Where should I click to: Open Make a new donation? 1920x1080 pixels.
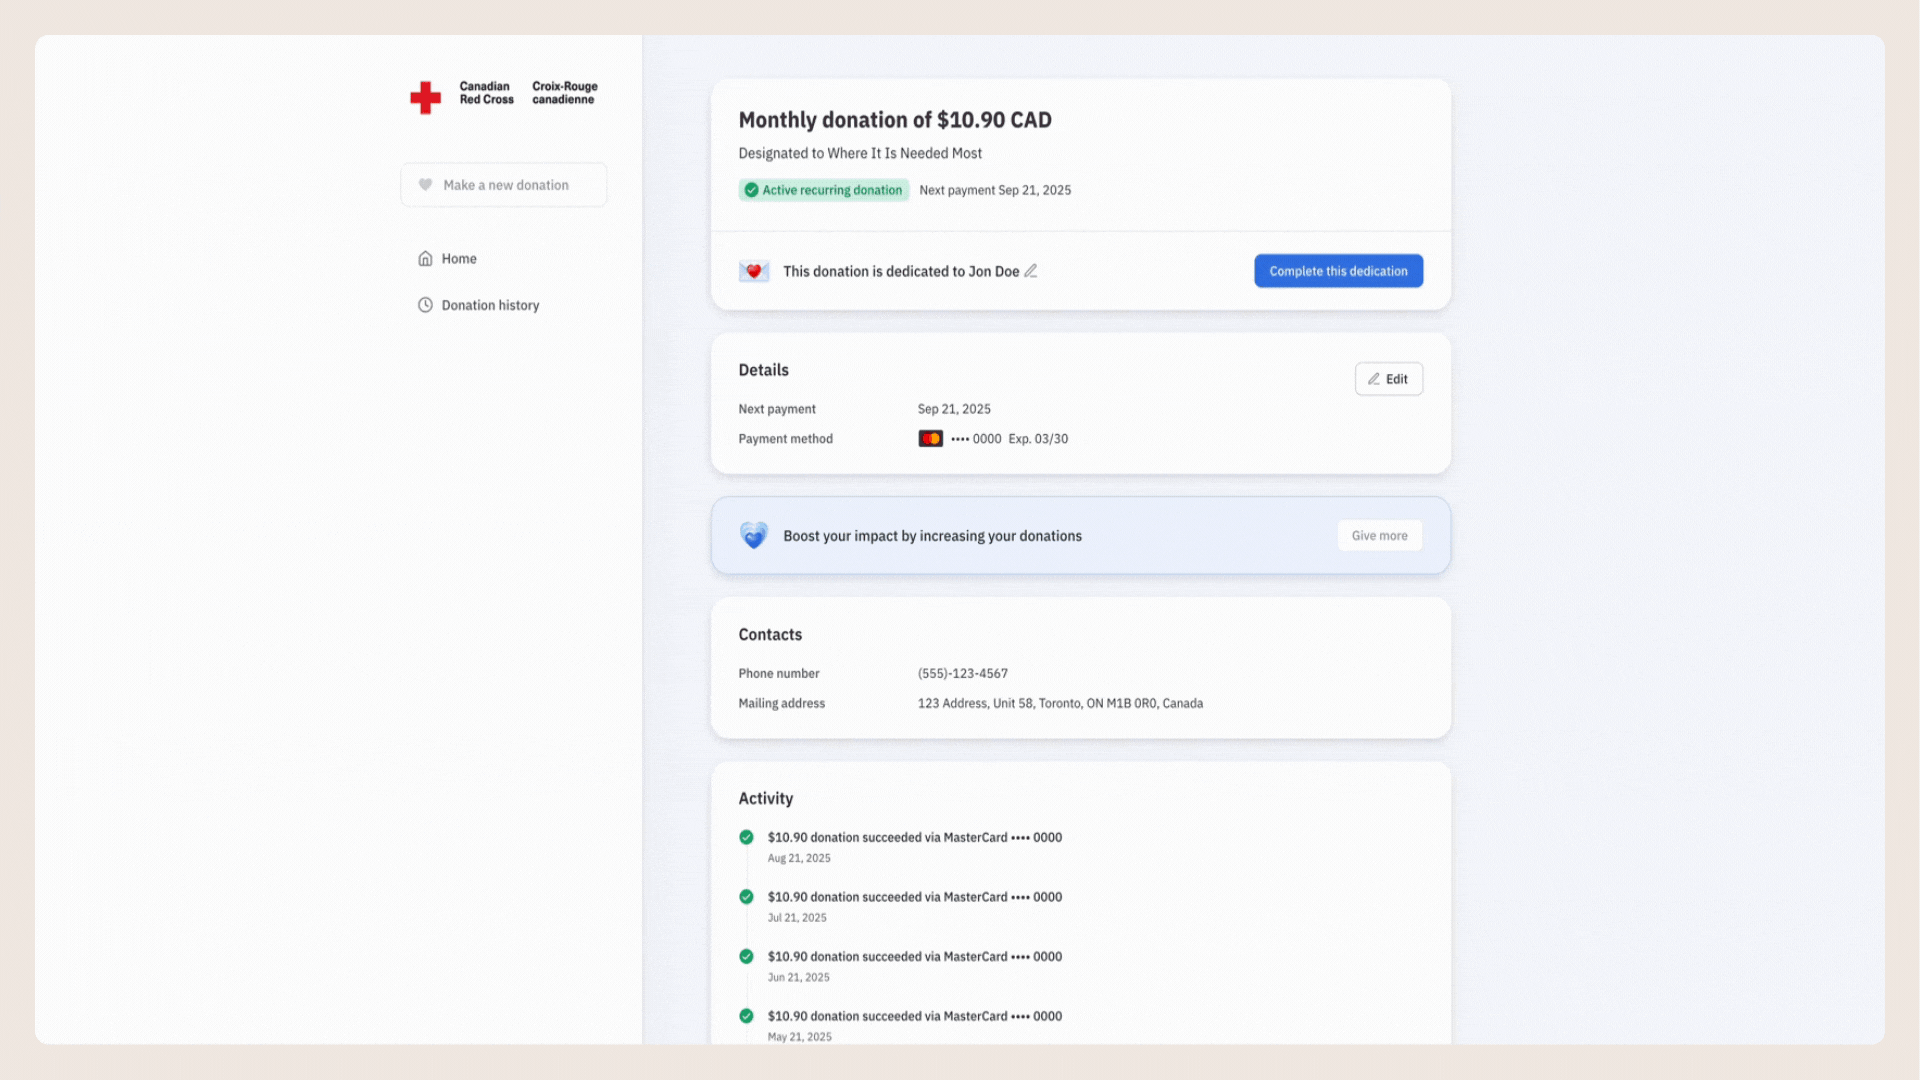504,185
